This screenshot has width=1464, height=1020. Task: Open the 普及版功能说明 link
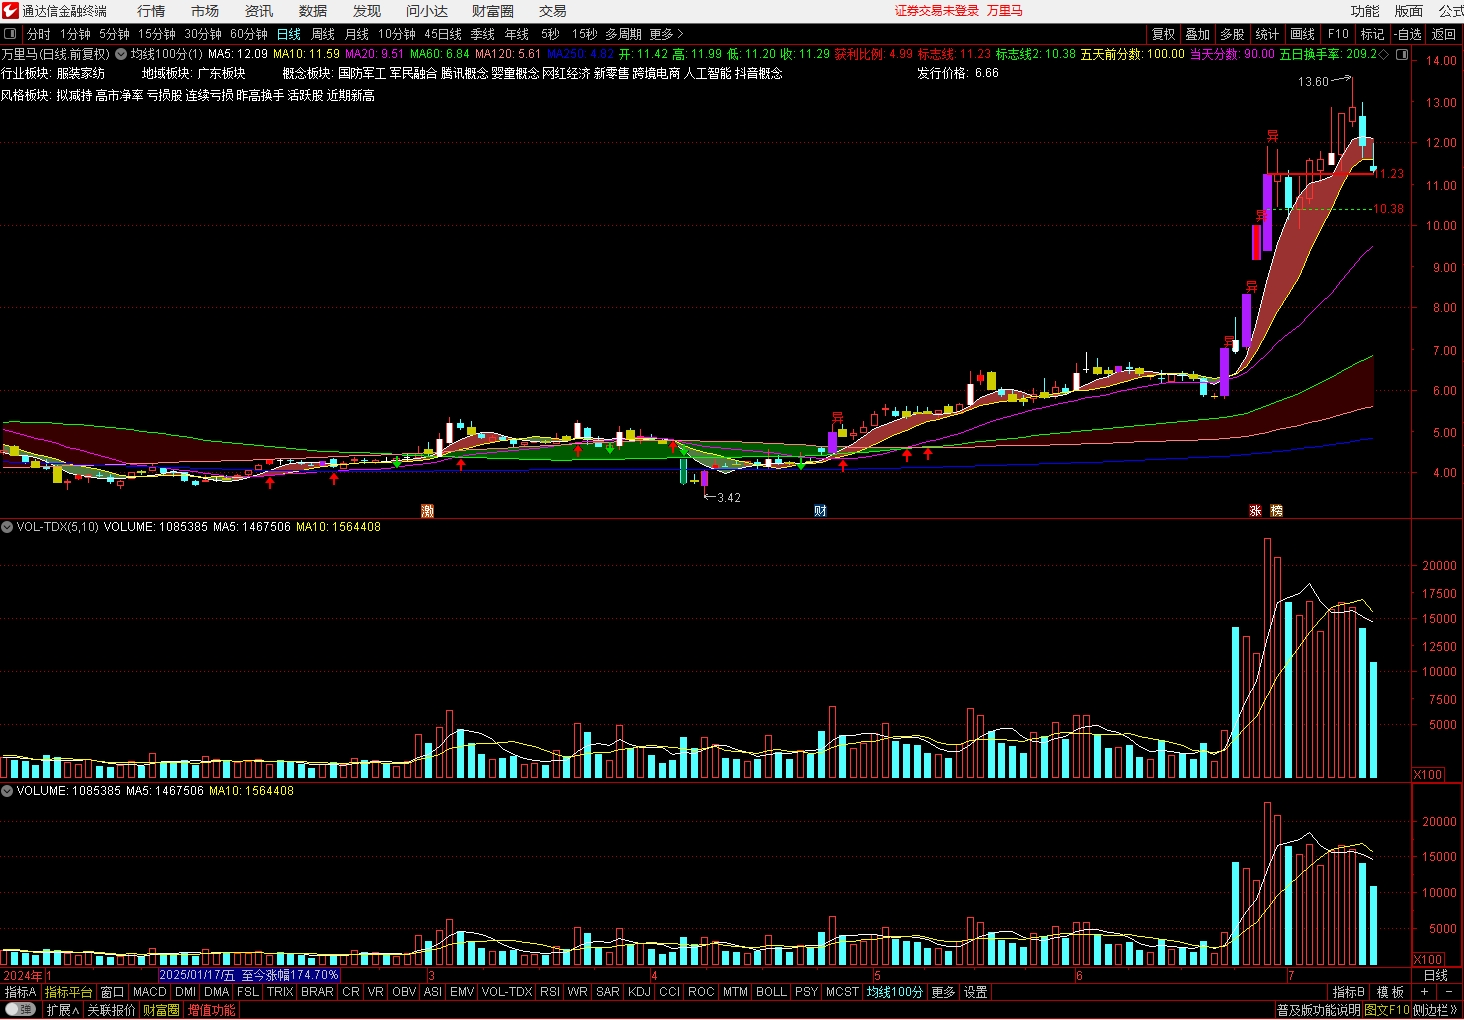pos(1319,1010)
